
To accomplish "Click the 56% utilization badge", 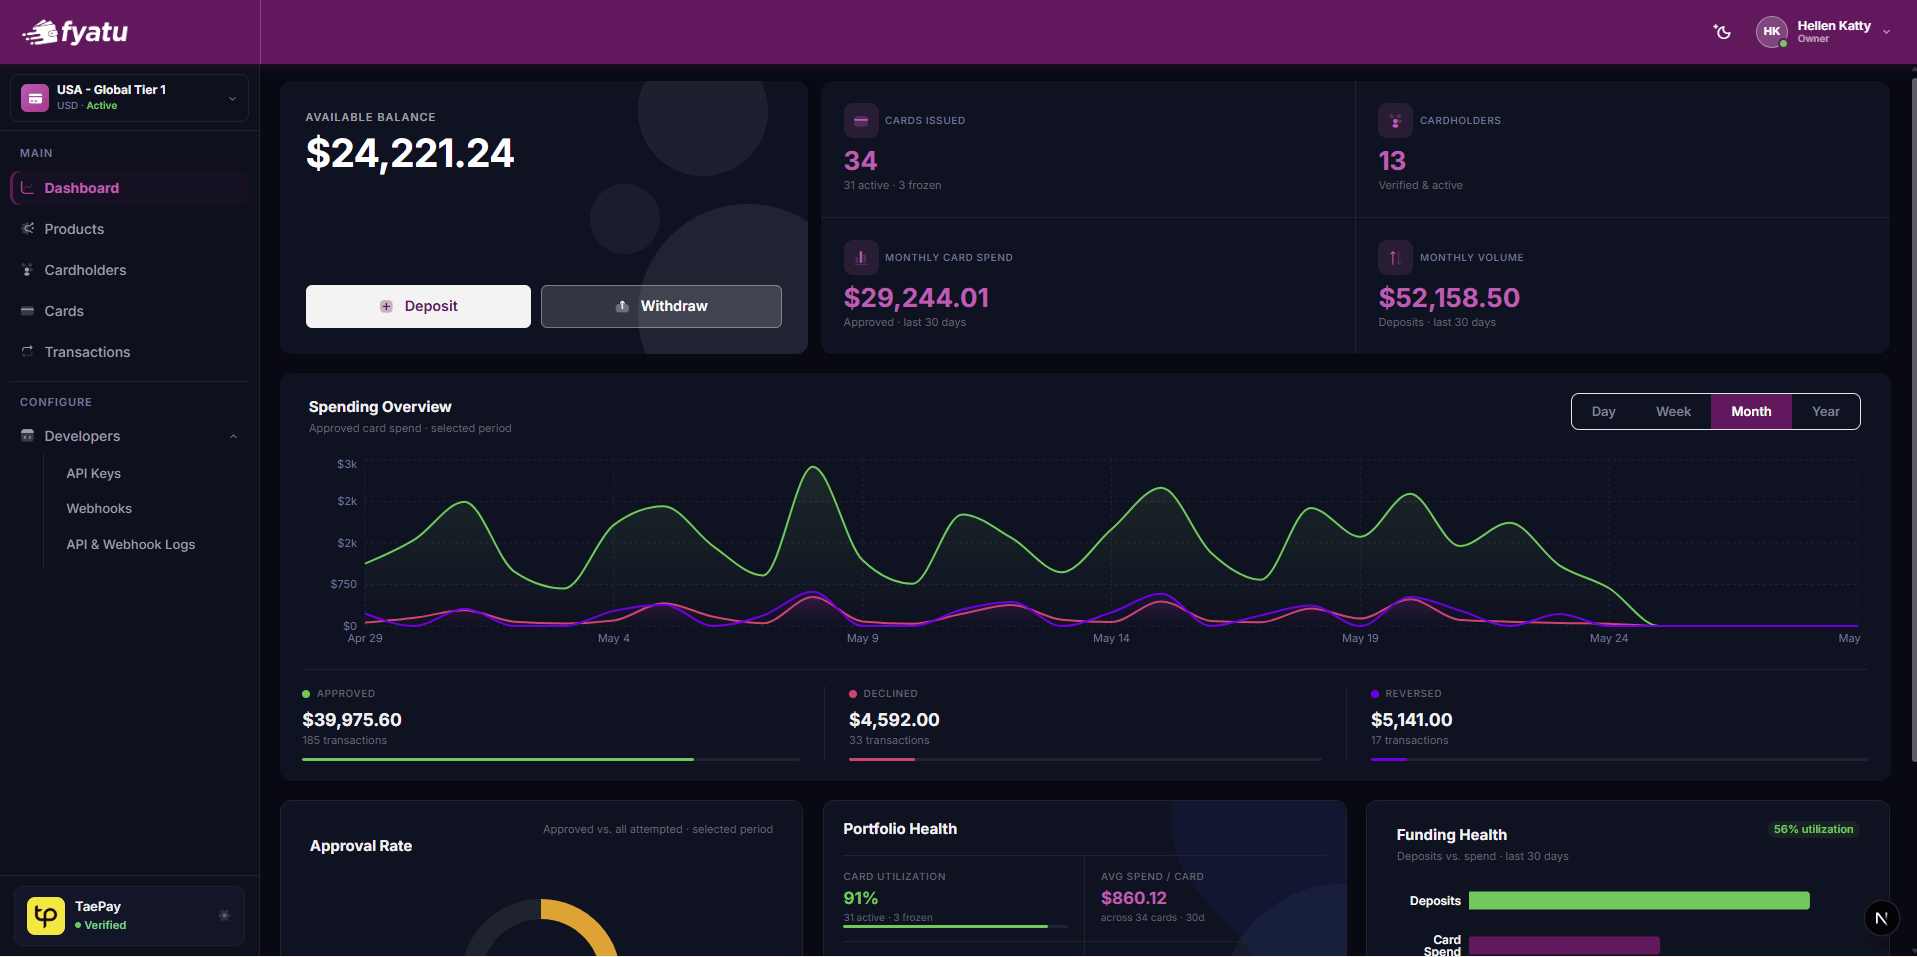I will pyautogui.click(x=1813, y=829).
